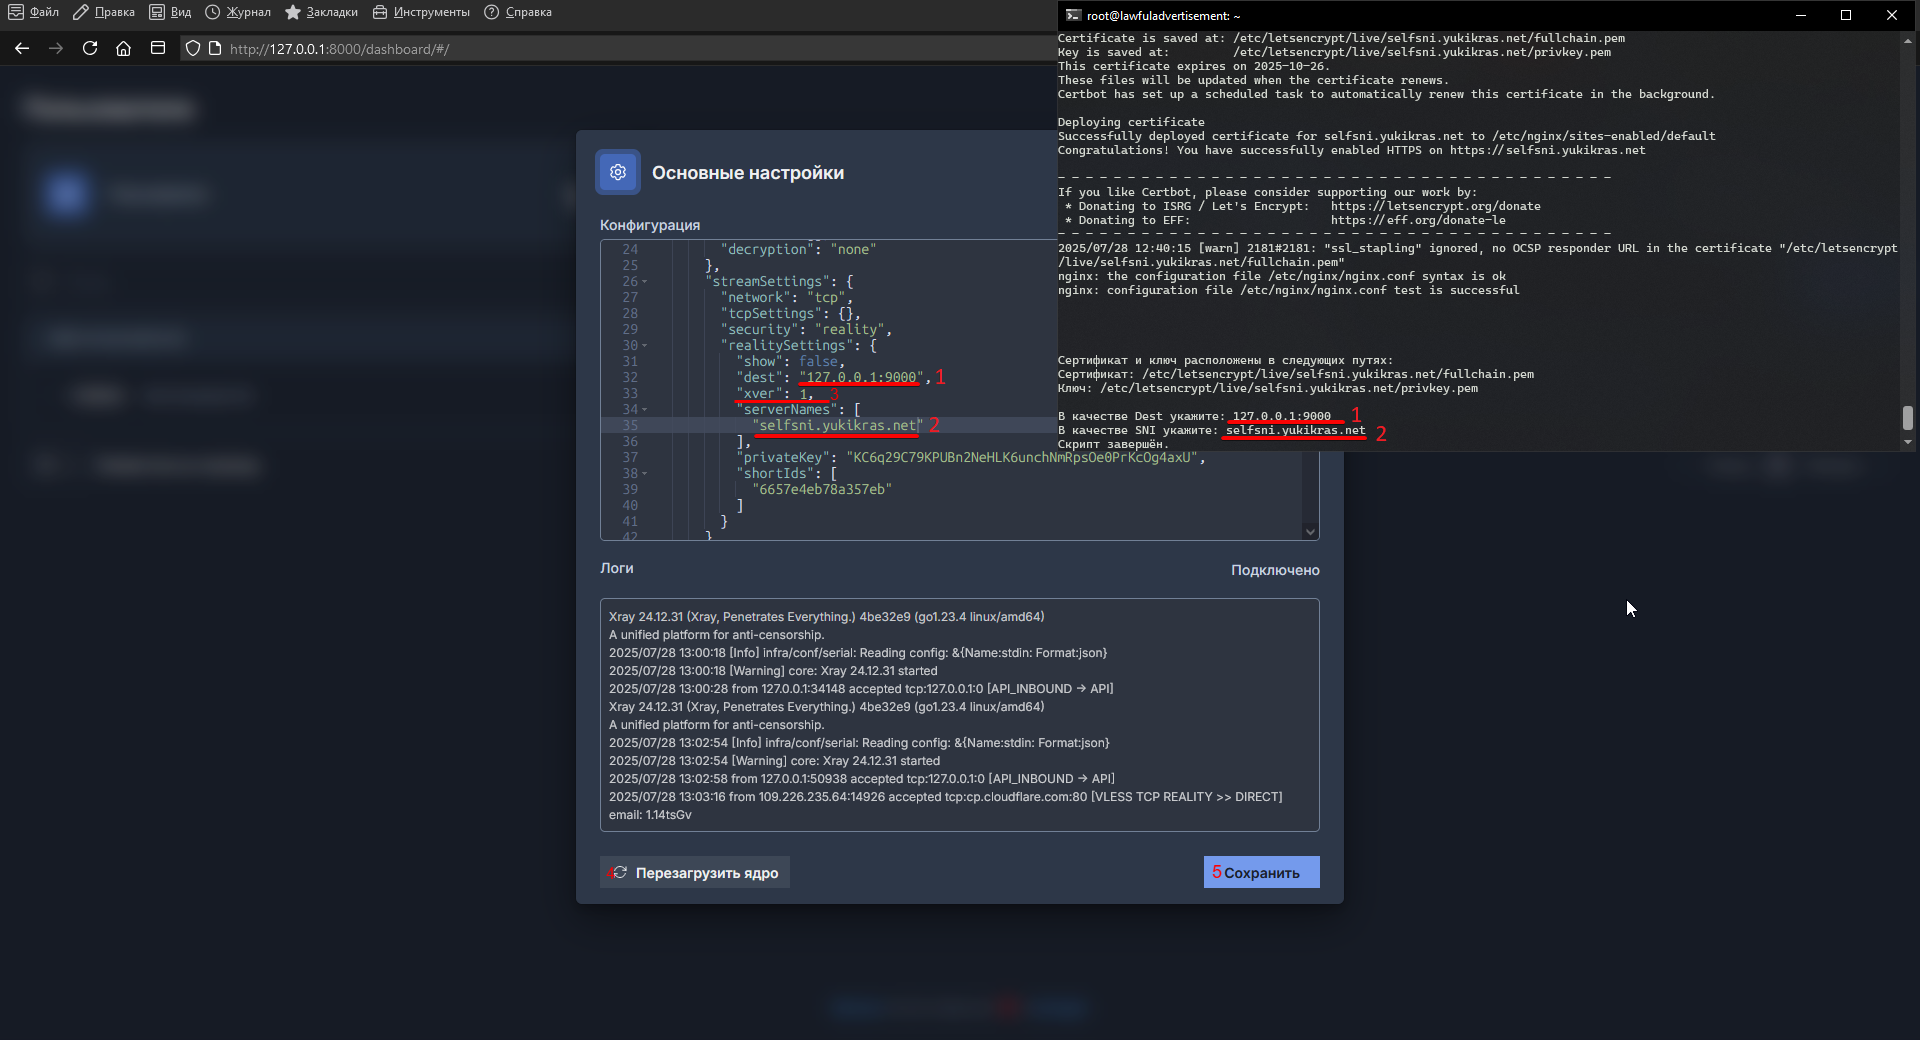1920x1040 pixels.
Task: Reload the dashboard page
Action: 90,48
